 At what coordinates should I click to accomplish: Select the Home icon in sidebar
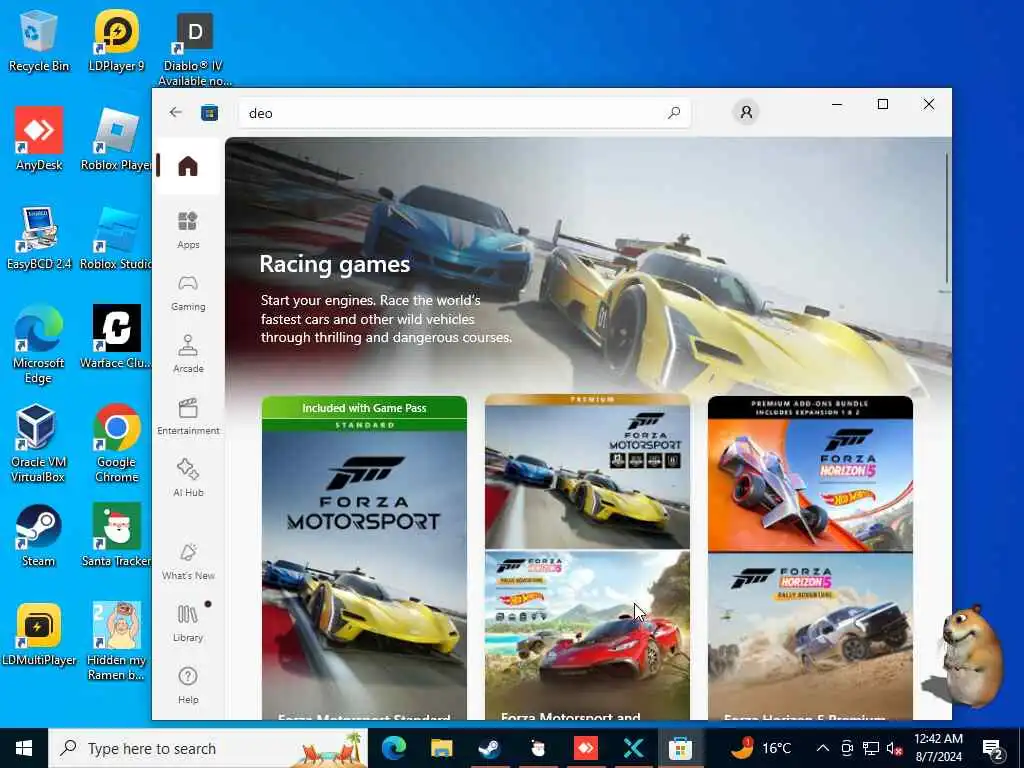(188, 166)
